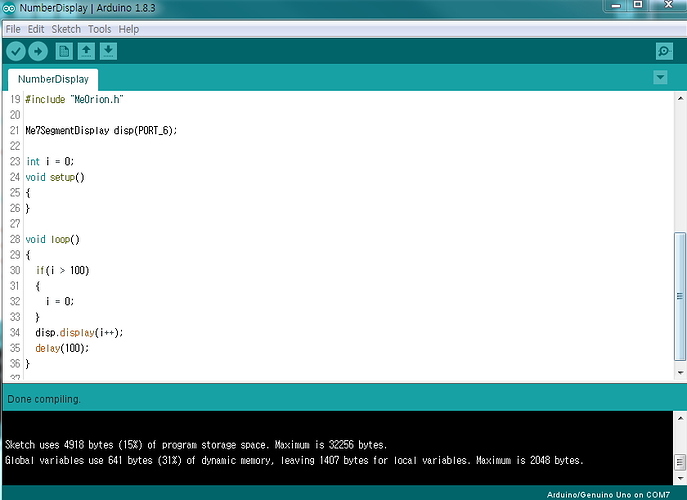
Task: Click the code editor scrollbar thumb
Action: 680,296
